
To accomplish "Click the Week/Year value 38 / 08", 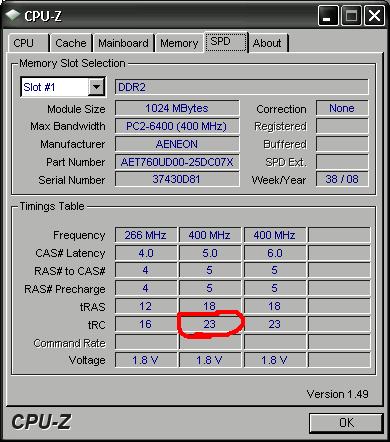I will [x=342, y=179].
